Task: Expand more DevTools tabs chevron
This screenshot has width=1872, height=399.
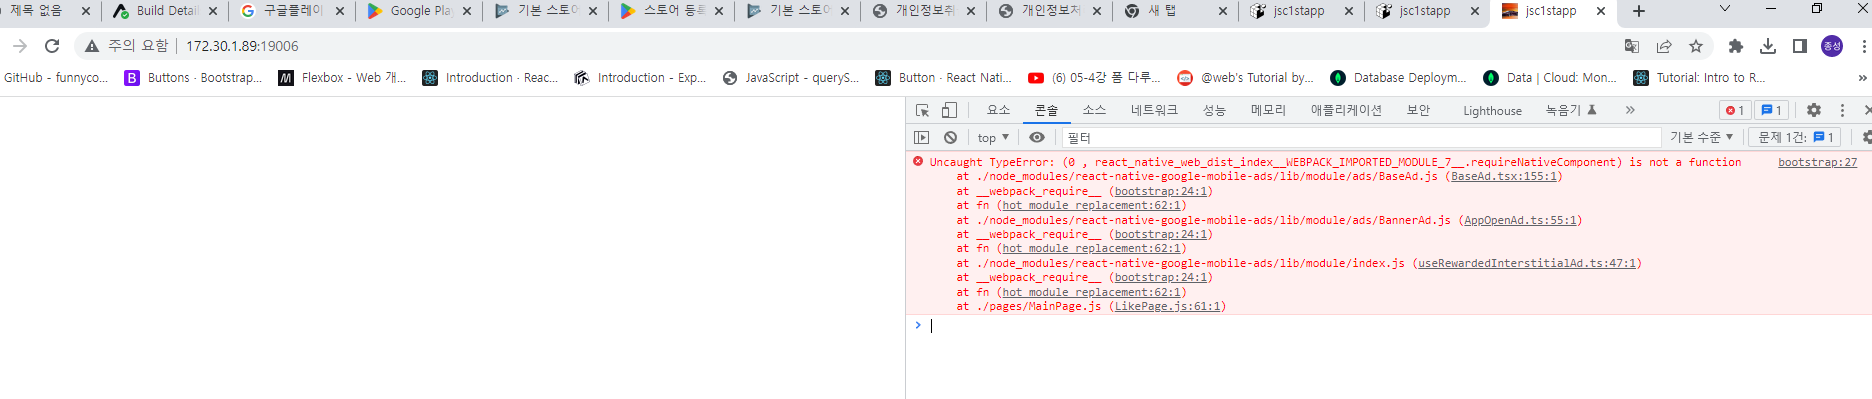Action: 1630,110
